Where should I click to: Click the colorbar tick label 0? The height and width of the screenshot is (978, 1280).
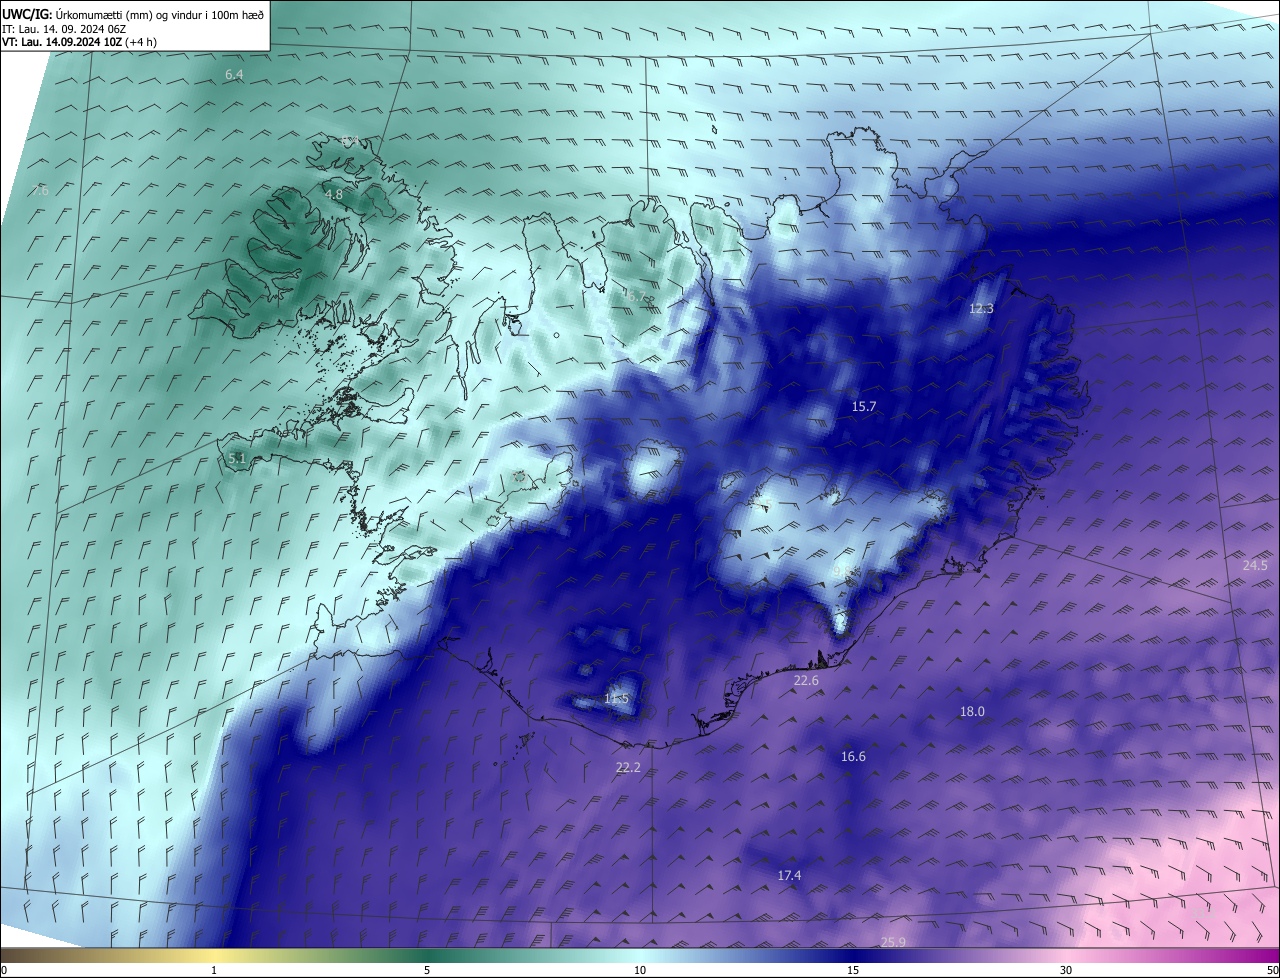pyautogui.click(x=4, y=970)
